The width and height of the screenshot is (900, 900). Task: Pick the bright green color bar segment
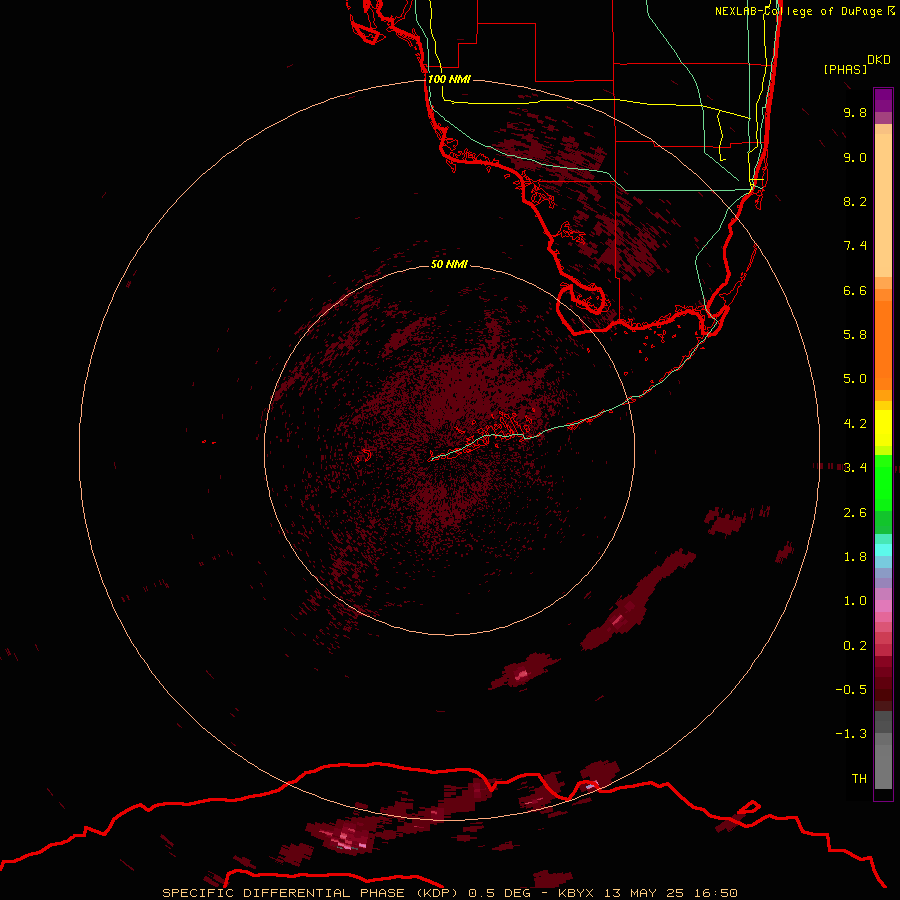[x=883, y=483]
